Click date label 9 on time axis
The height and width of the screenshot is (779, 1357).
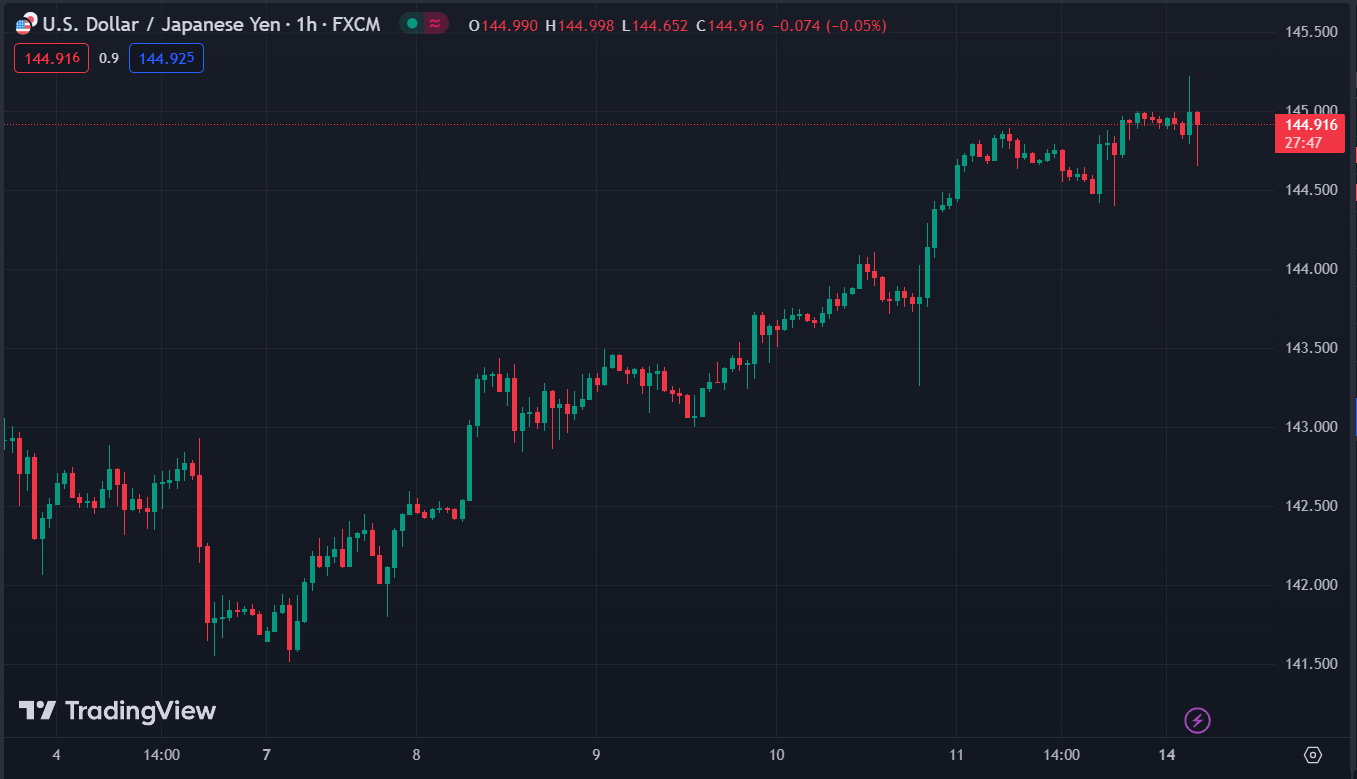pyautogui.click(x=596, y=755)
